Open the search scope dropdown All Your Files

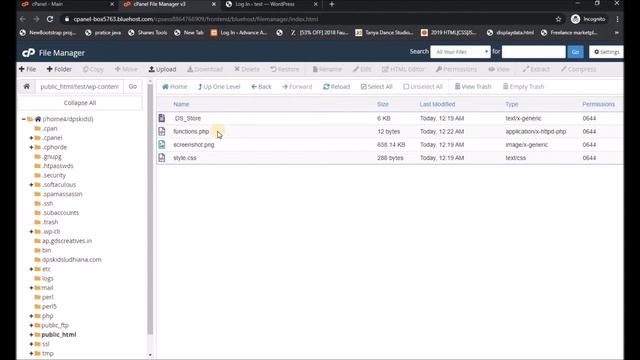tap(460, 52)
